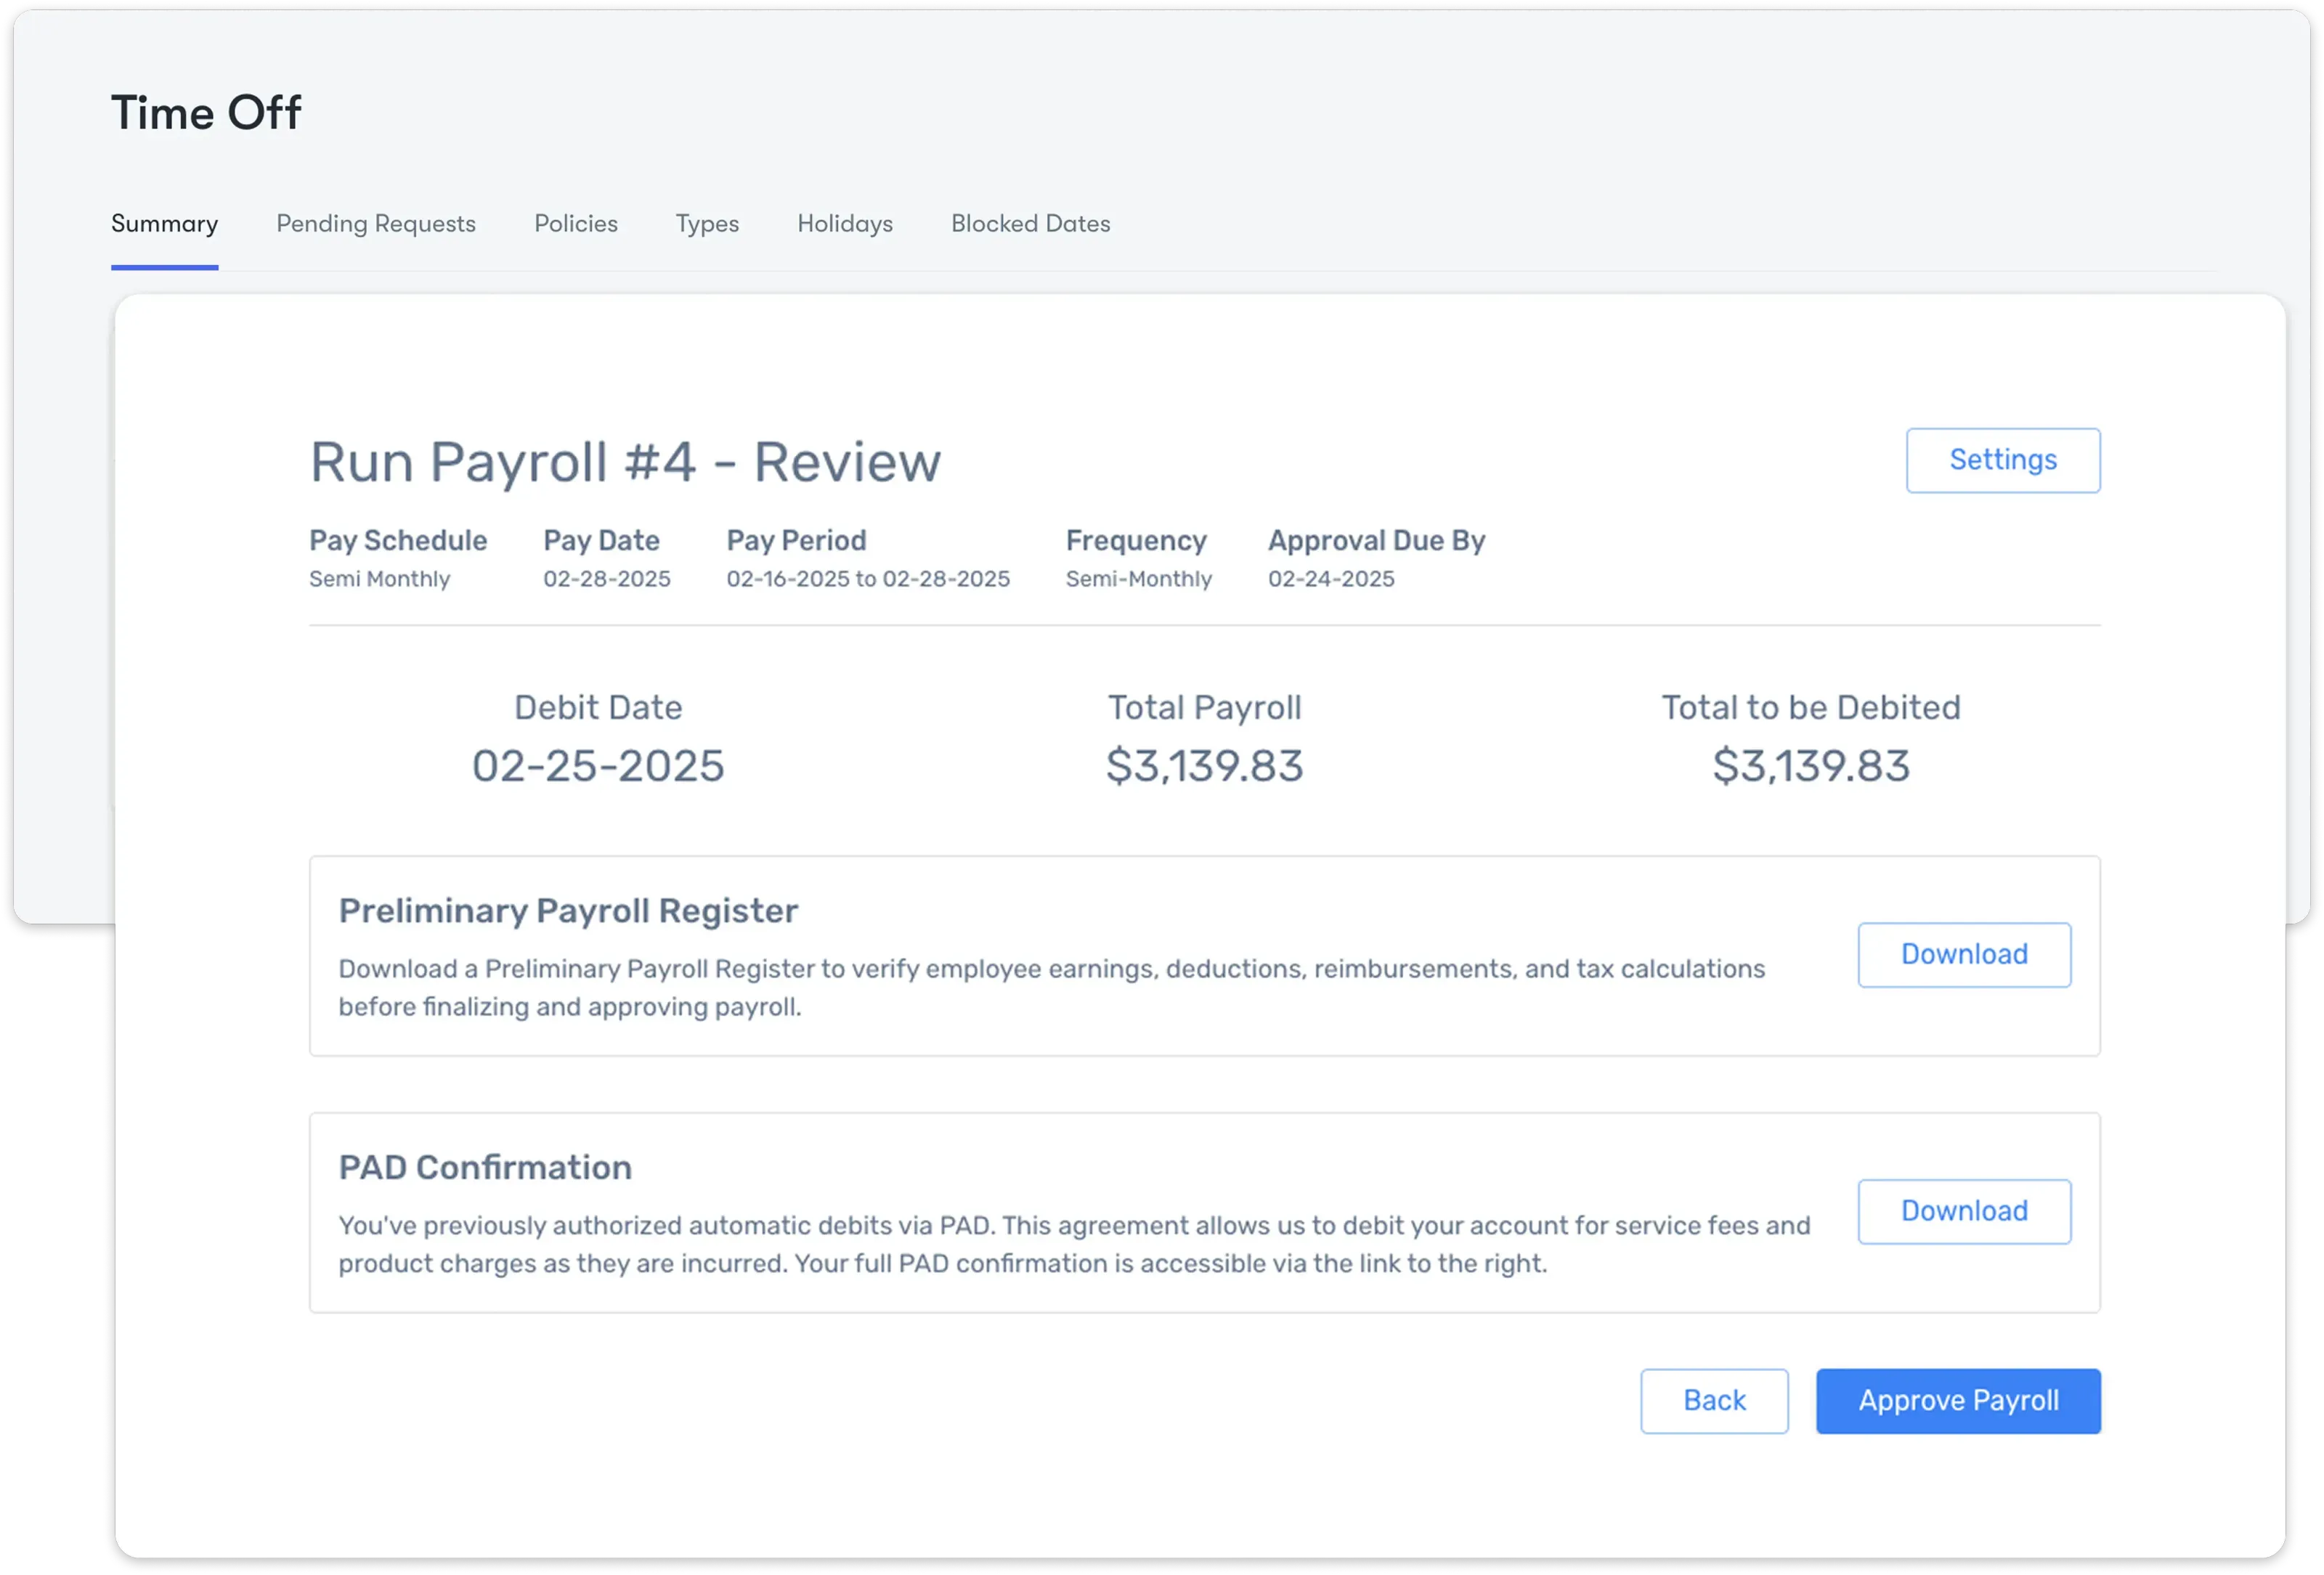Click the Total Payroll amount

pos(1204,766)
